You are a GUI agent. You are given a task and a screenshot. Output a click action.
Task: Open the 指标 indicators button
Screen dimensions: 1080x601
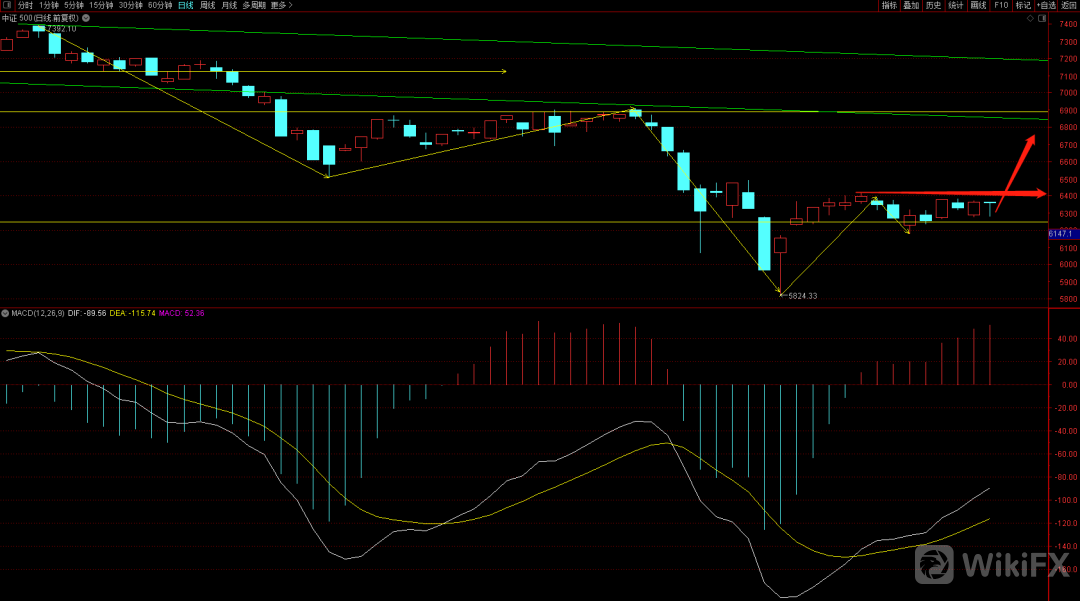(889, 5)
